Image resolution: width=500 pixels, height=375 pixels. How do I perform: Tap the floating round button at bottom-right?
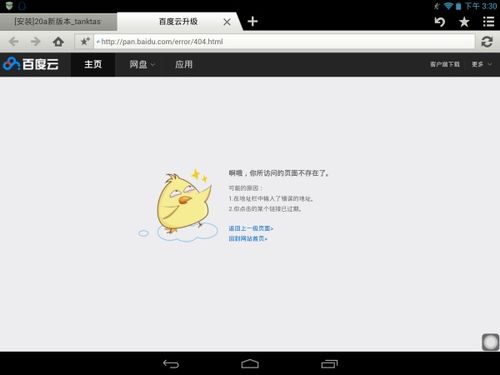point(490,342)
